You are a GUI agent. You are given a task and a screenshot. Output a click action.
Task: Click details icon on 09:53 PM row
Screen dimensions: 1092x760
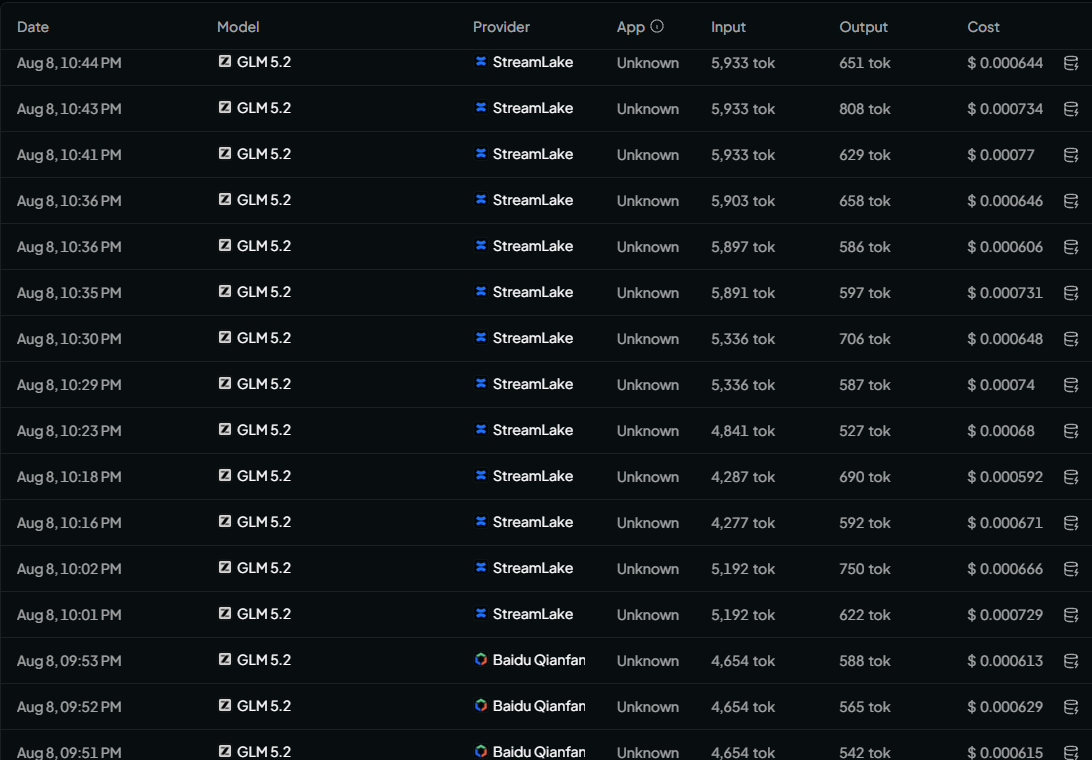pyautogui.click(x=1071, y=661)
